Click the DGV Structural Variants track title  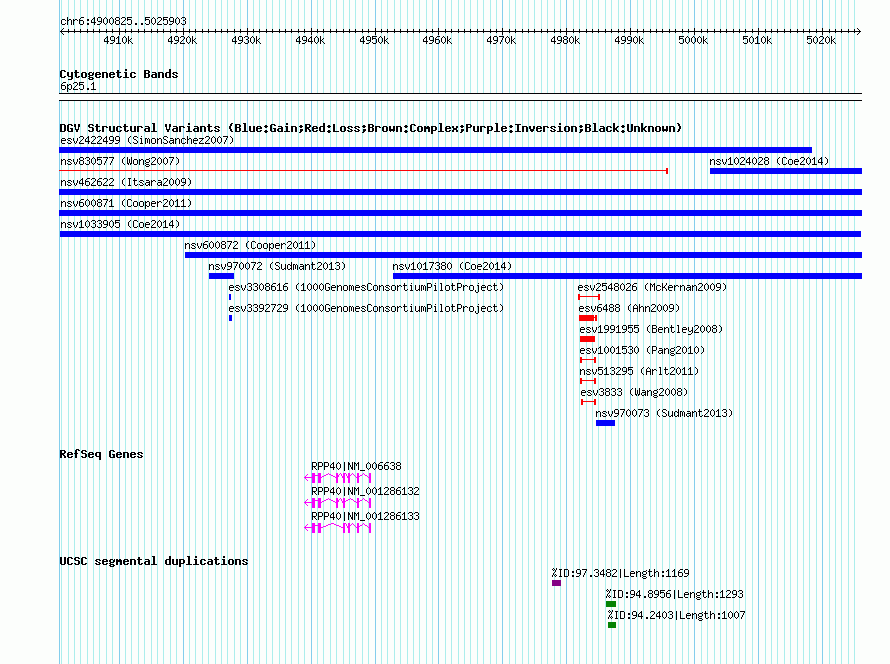(371, 128)
